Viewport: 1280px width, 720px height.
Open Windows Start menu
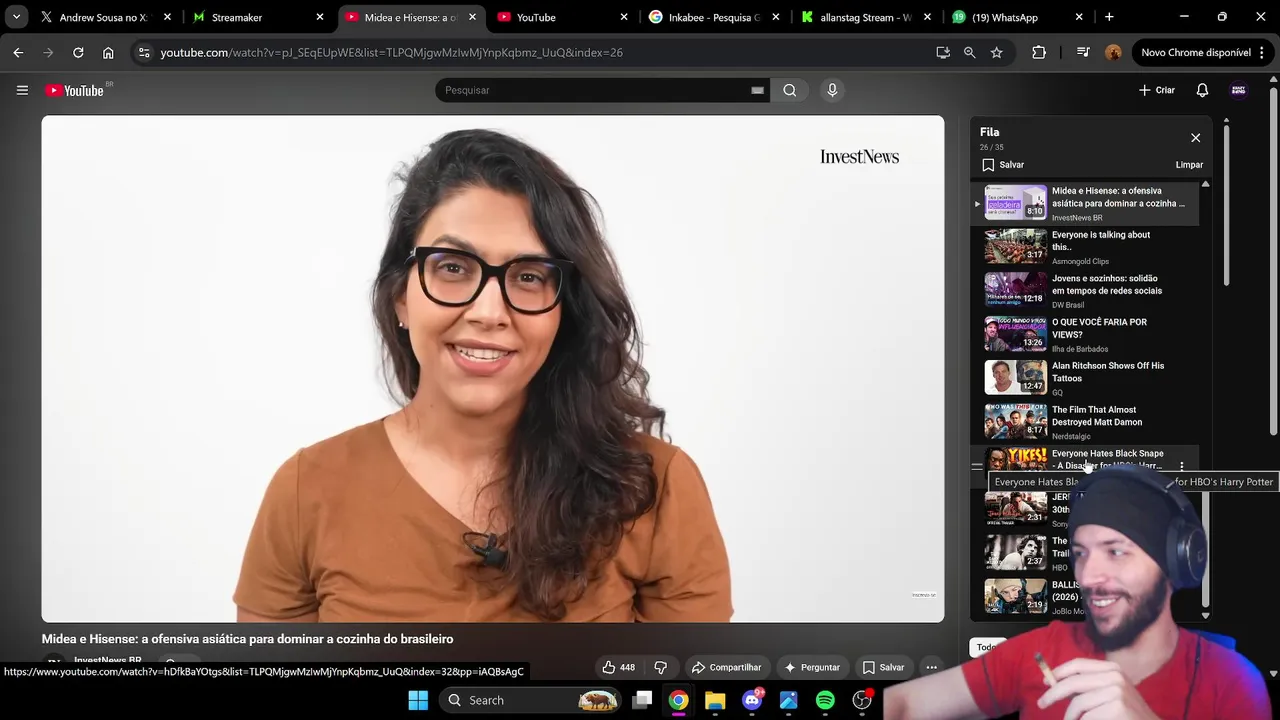(418, 700)
